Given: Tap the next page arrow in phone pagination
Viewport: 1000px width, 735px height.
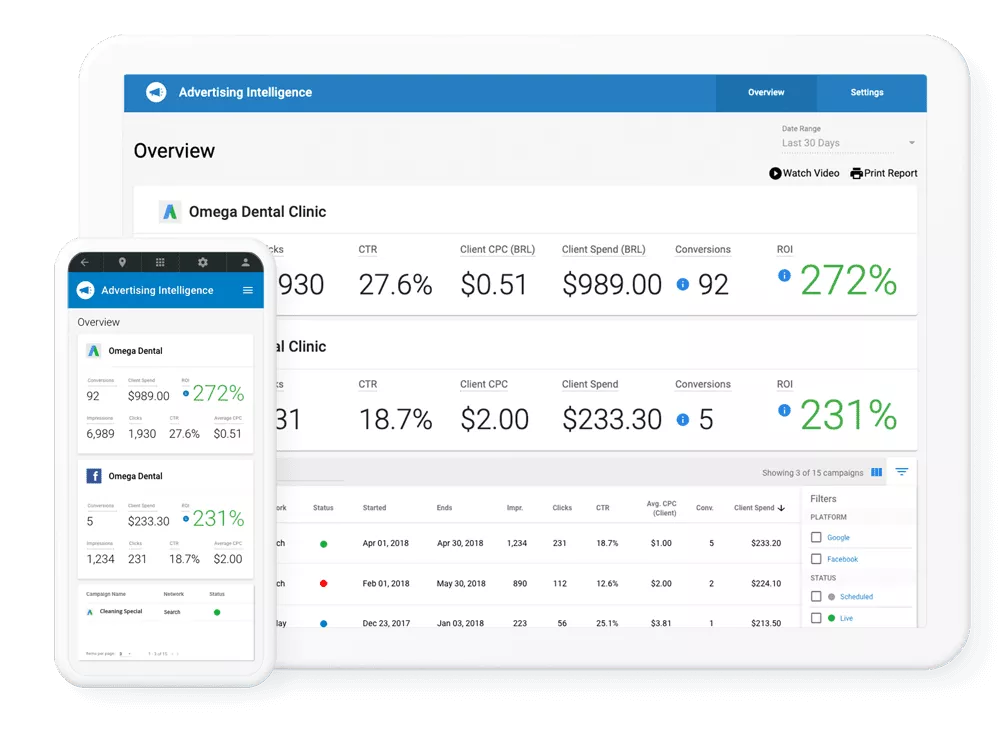Looking at the screenshot, I should coord(177,653).
